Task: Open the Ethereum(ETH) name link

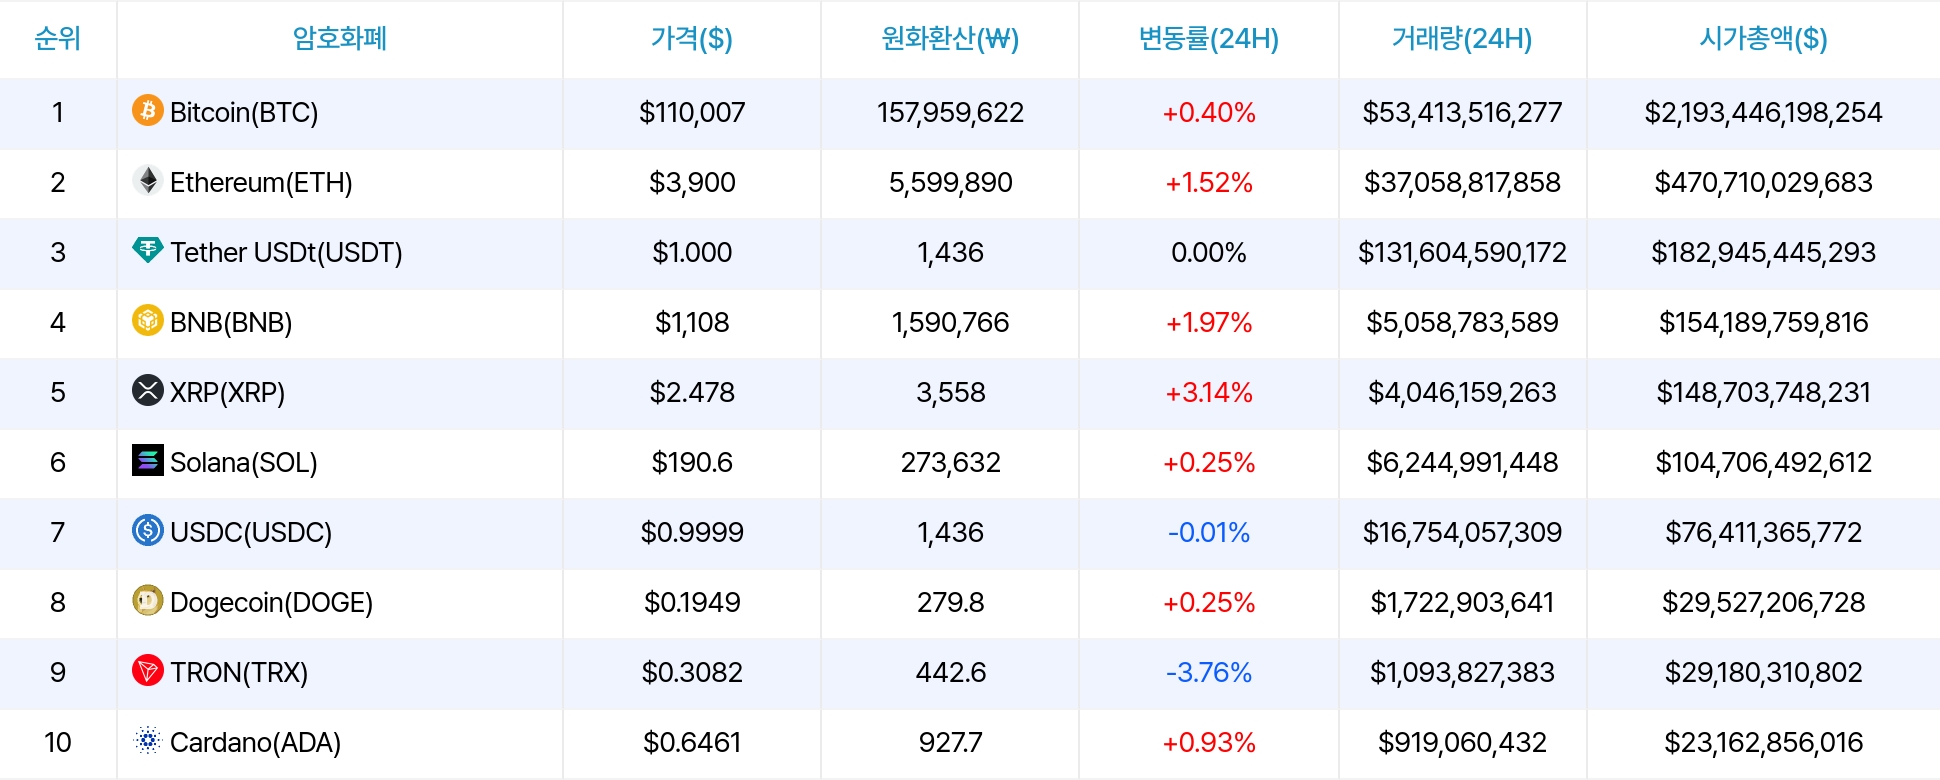Action: pos(261,182)
